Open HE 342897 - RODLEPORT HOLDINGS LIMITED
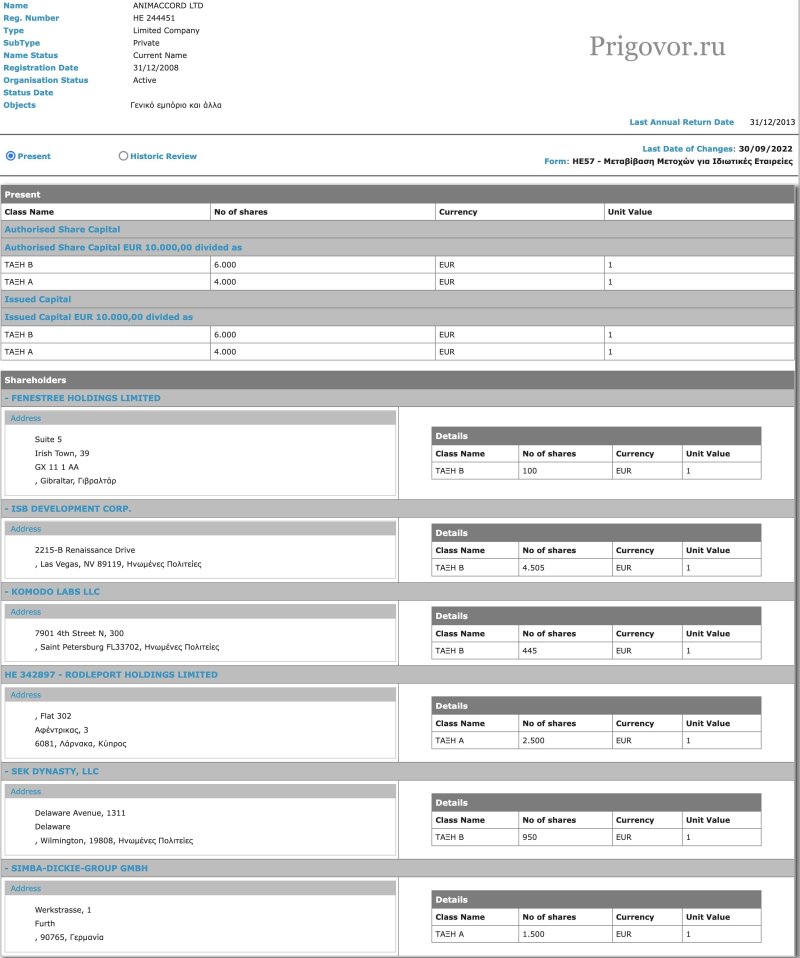The image size is (800, 958). click(110, 675)
